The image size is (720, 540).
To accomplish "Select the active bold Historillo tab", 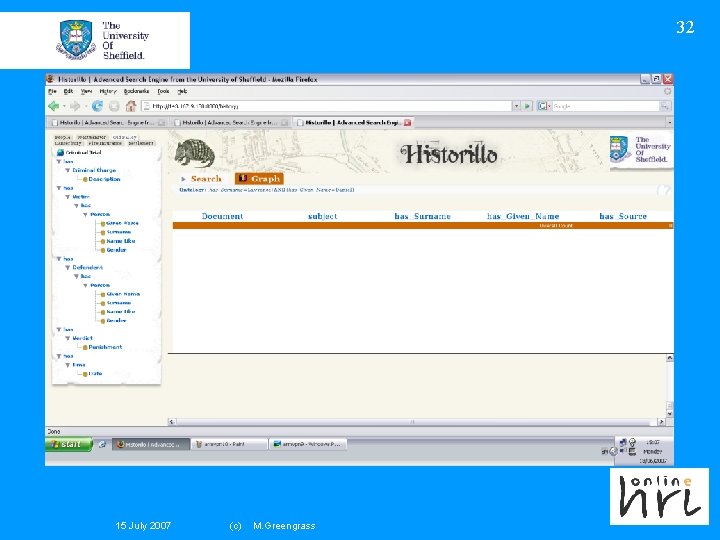I will click(x=354, y=123).
